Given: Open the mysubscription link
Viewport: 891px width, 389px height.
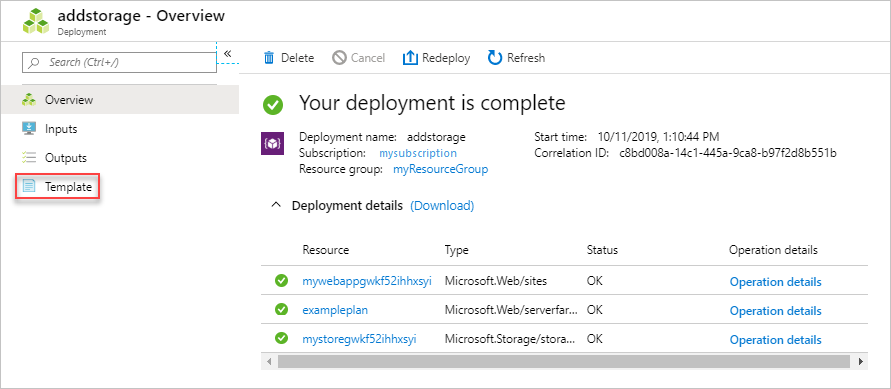Looking at the screenshot, I should tap(418, 153).
